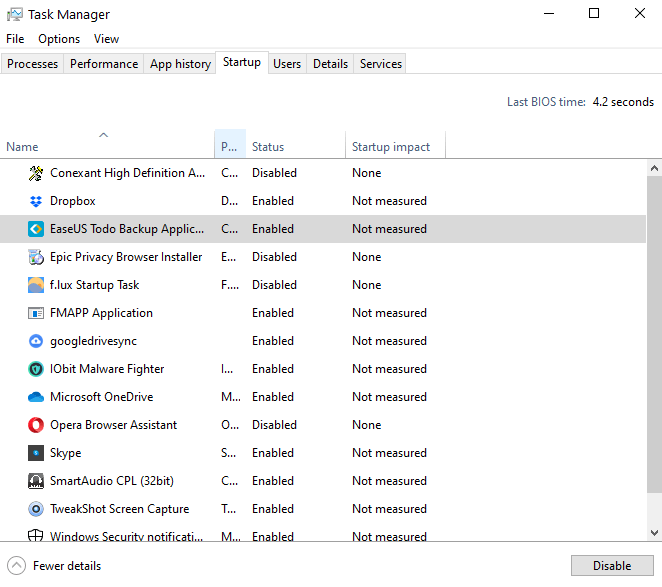This screenshot has height=587, width=662.
Task: Select the Skype row name
Action: click(x=65, y=453)
